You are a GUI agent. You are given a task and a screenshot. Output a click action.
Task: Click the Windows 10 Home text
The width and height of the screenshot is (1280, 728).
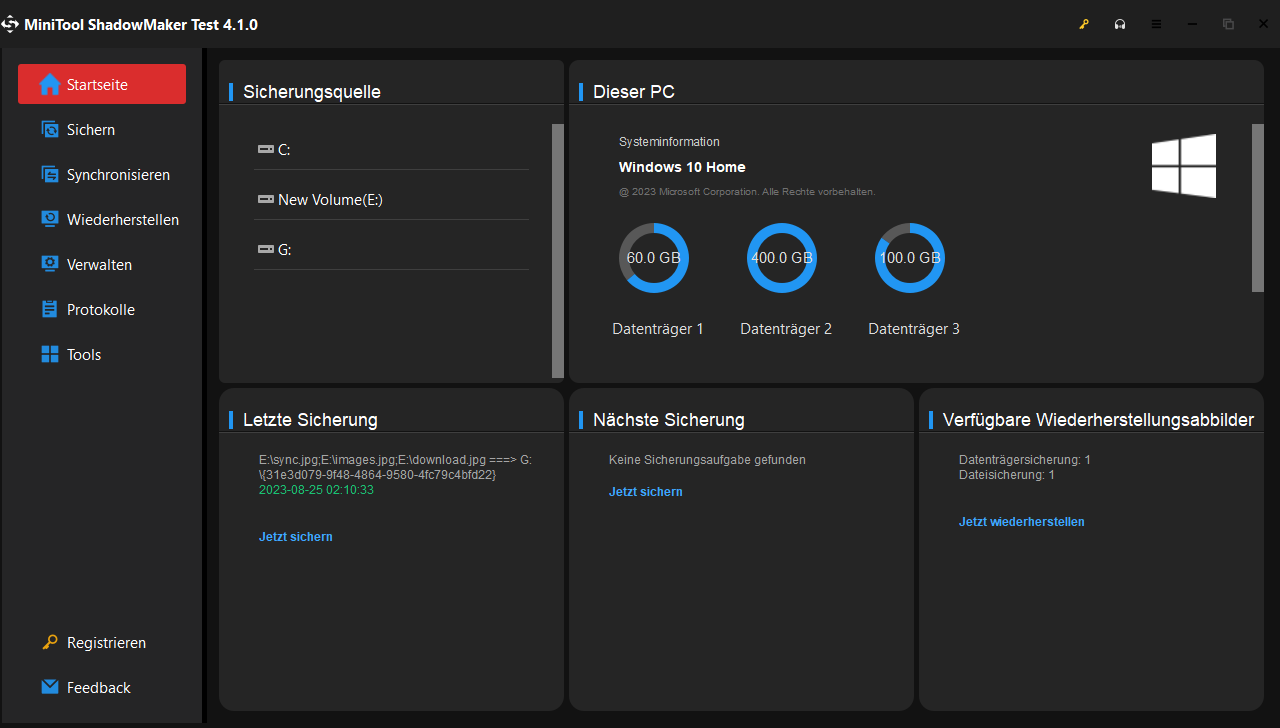click(x=682, y=167)
